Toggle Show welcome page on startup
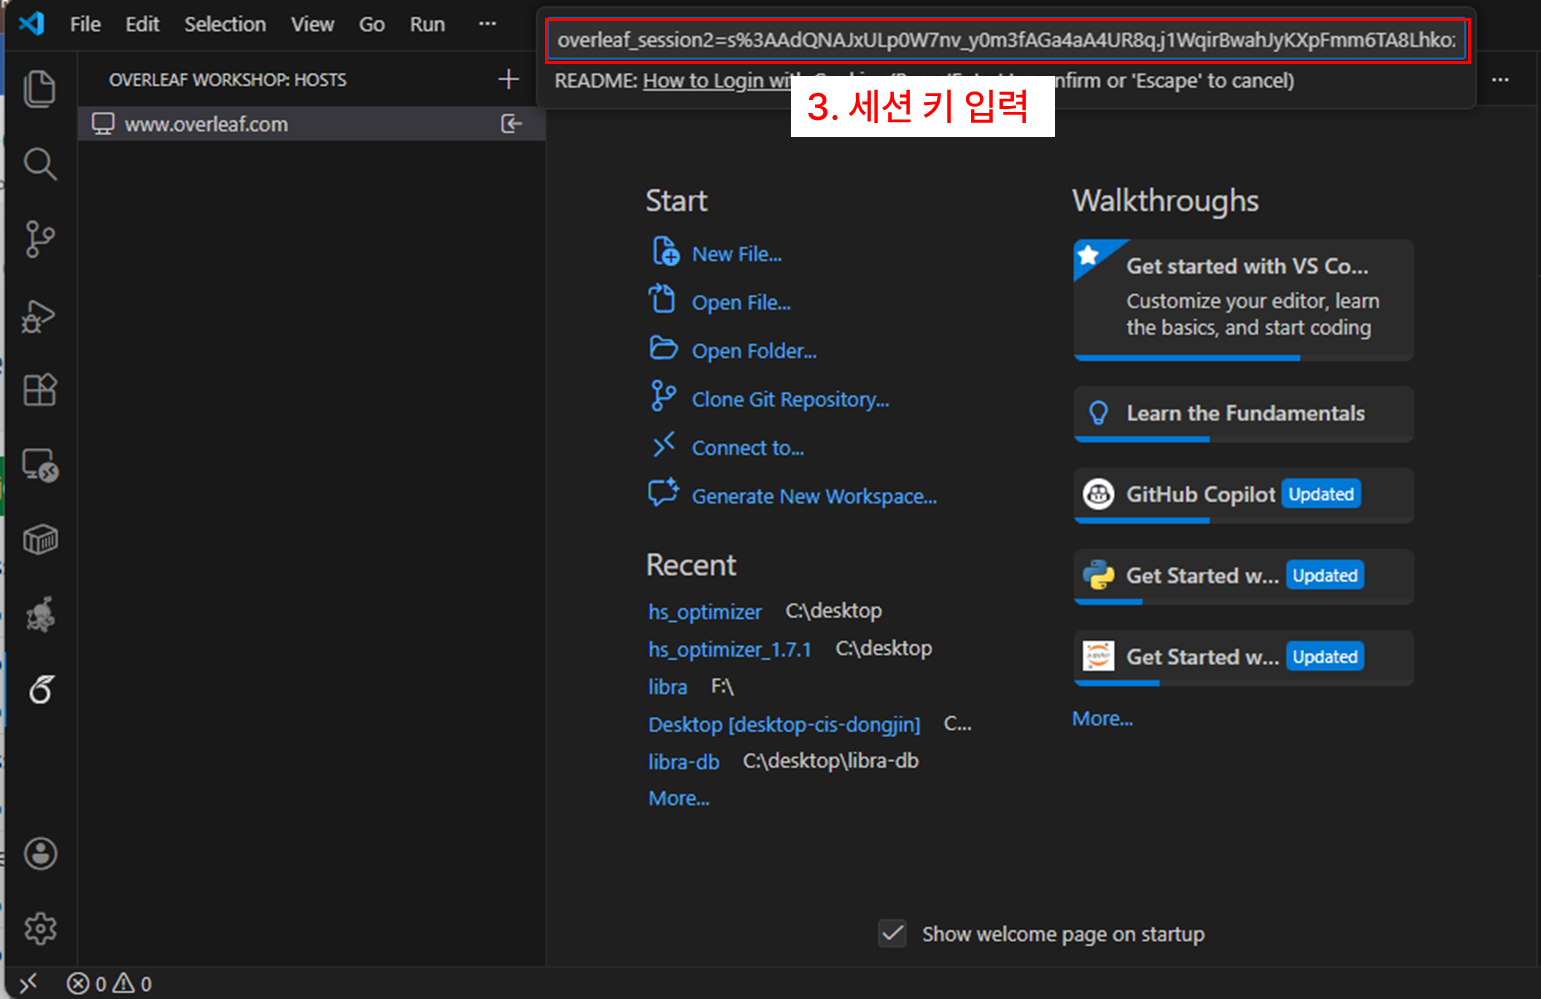This screenshot has width=1541, height=999. click(892, 934)
